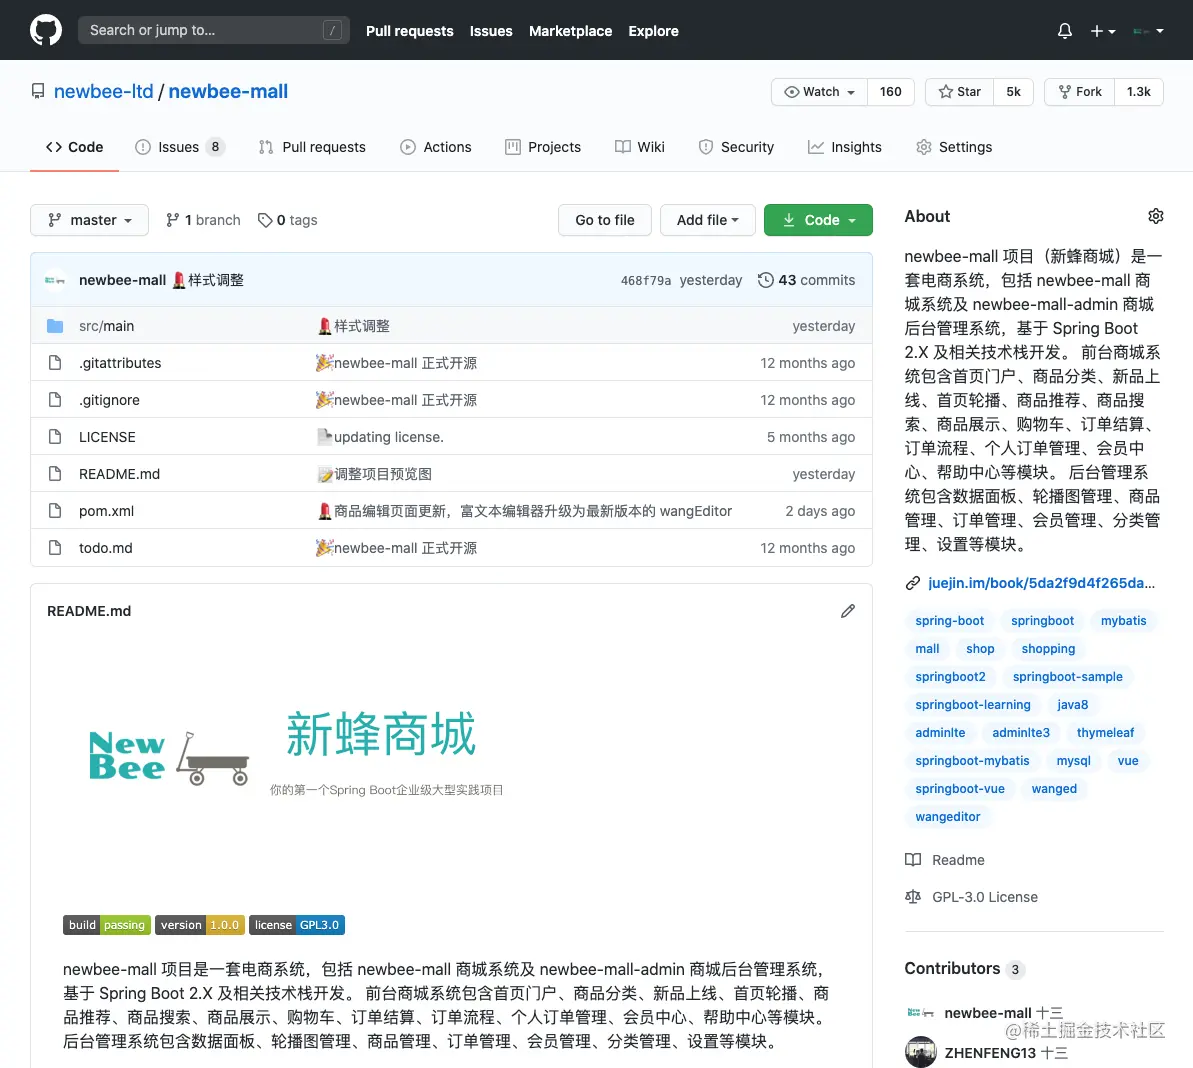Screen dimensions: 1193x1068
Task: Open the .gitignore file
Action: click(110, 400)
